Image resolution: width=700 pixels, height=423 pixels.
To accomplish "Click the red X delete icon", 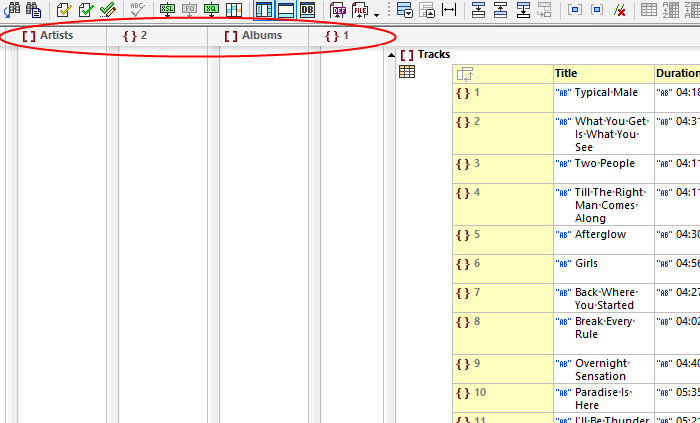I will (x=620, y=10).
